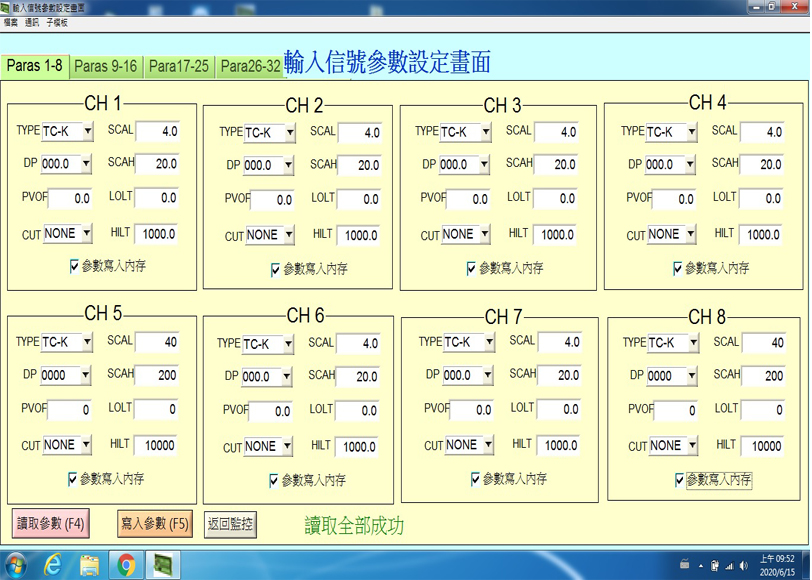
Task: Click 讀取參數 (F4) button
Action: (x=51, y=524)
